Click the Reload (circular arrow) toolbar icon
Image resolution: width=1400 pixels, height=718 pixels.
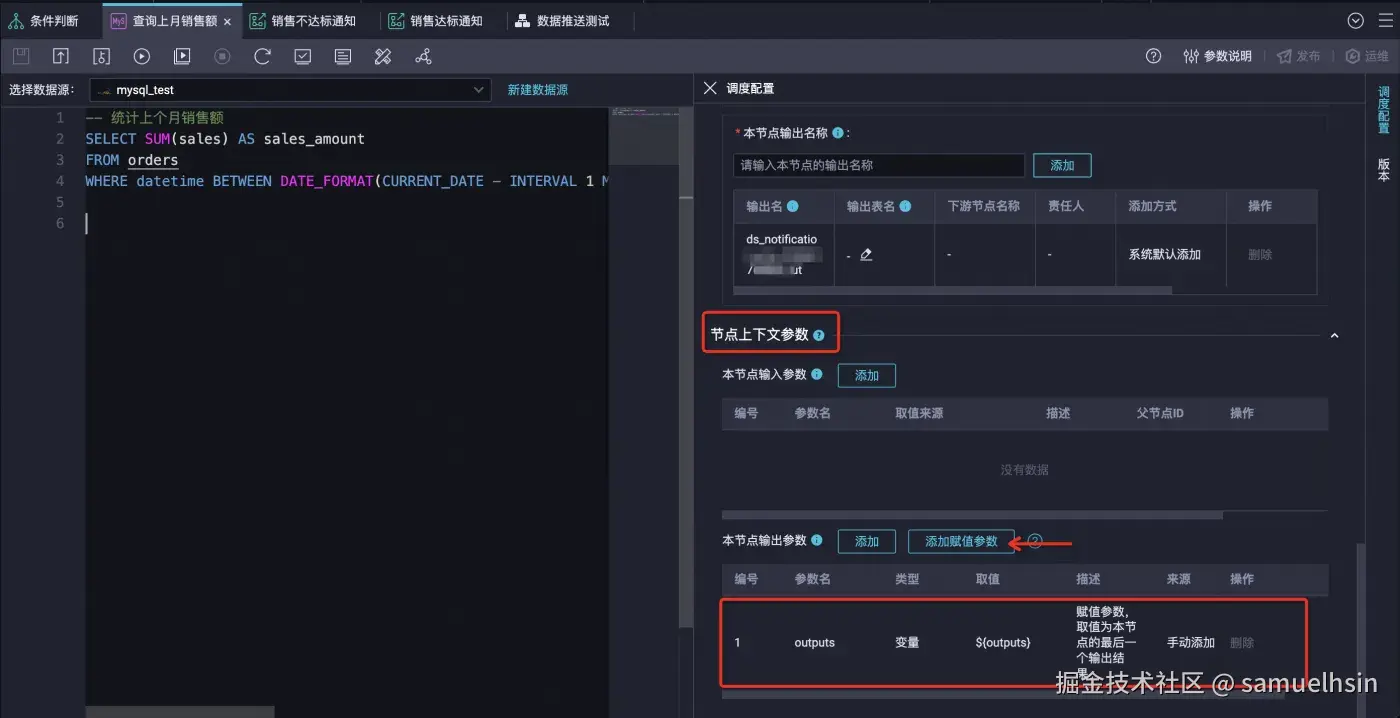pos(262,57)
